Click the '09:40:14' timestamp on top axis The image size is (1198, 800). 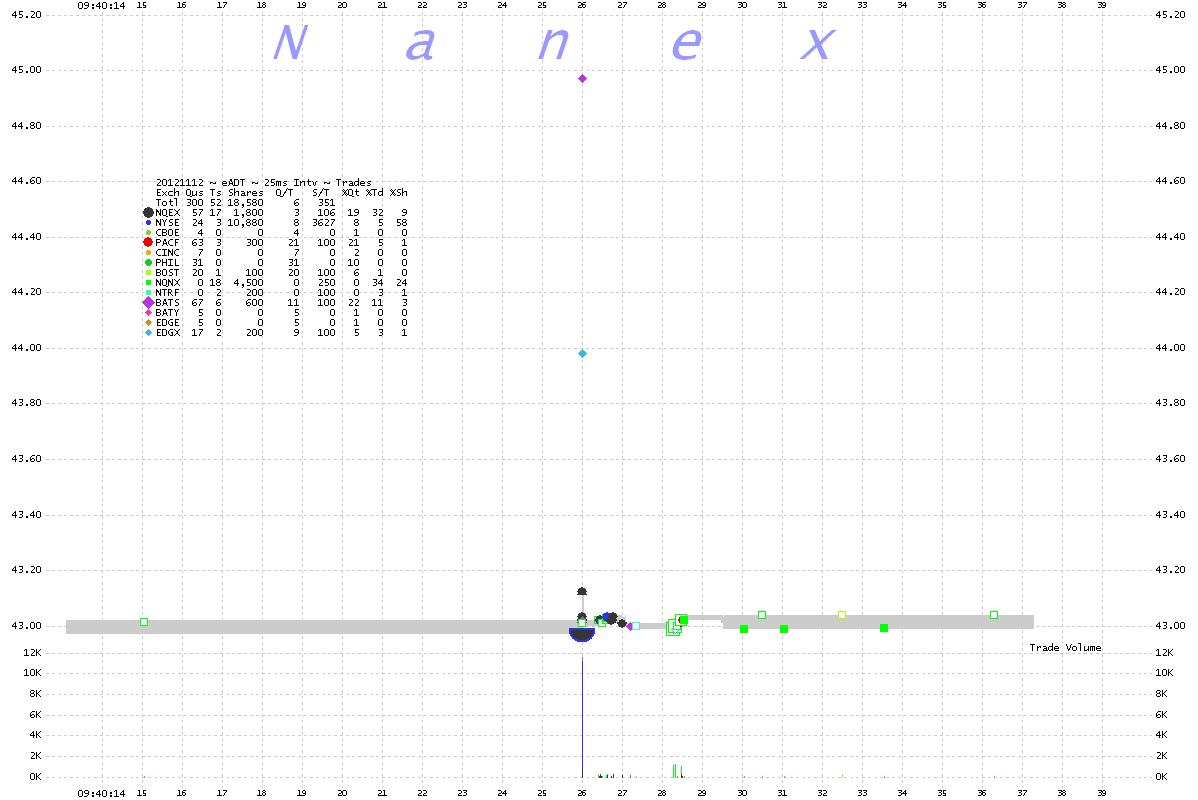point(102,5)
